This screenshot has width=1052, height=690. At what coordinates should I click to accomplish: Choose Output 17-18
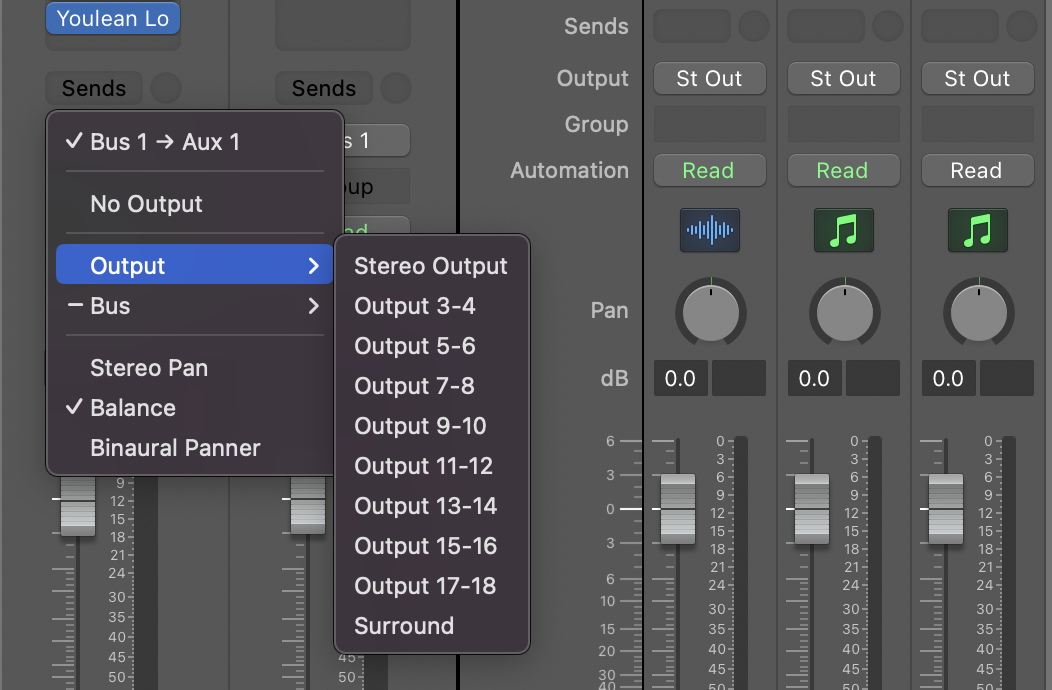[x=431, y=585]
